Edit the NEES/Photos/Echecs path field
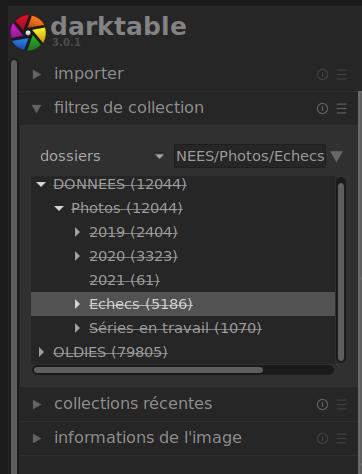 click(250, 156)
